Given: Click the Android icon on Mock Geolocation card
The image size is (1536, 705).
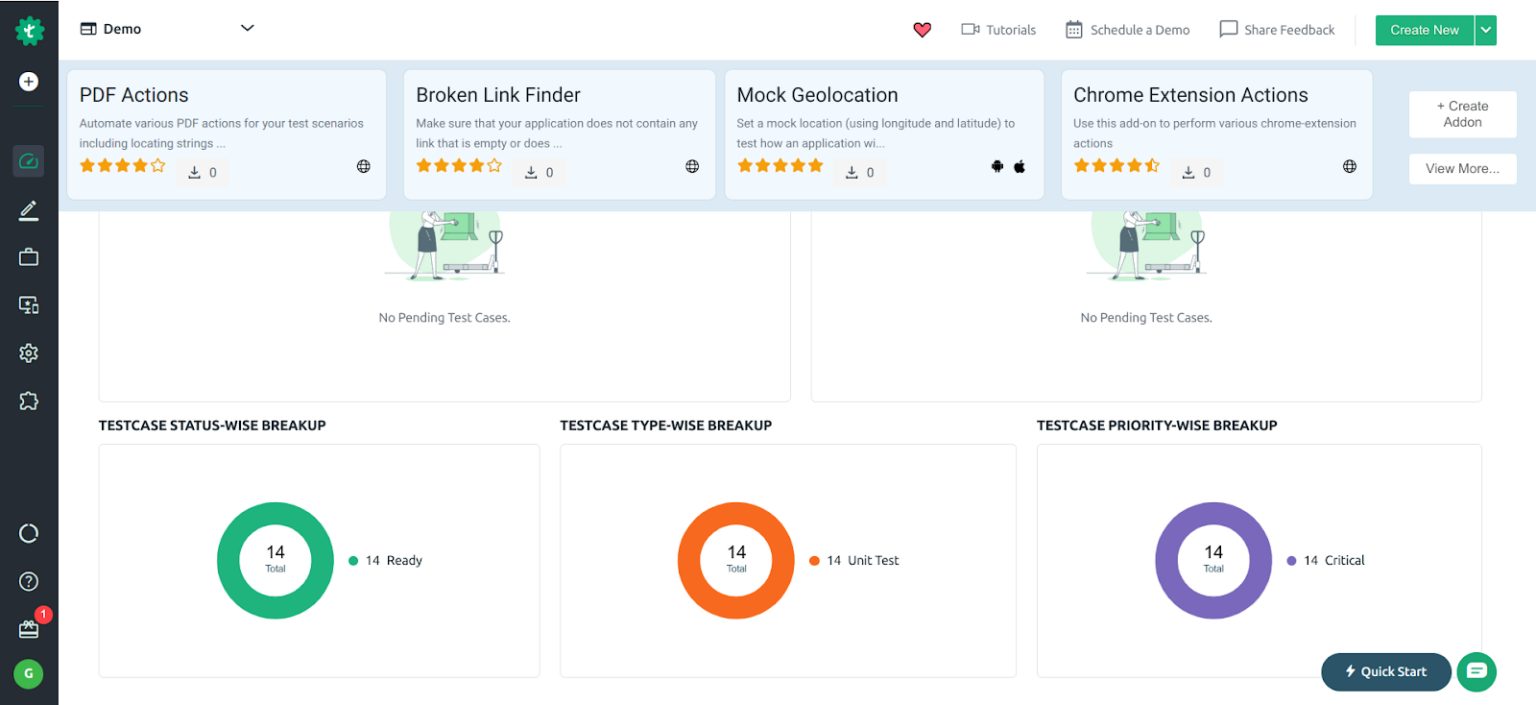Looking at the screenshot, I should point(997,167).
